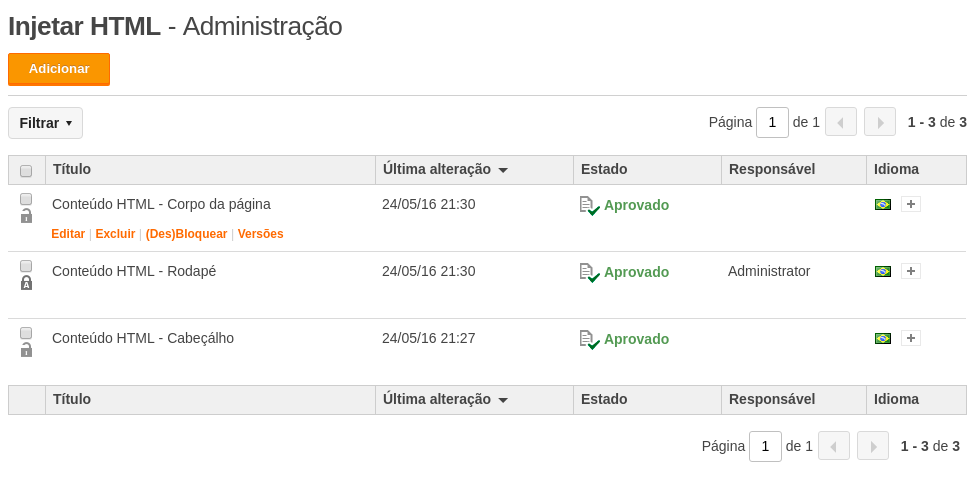The image size is (975, 487).
Task: Open the Filtrar dropdown
Action: pos(45,123)
